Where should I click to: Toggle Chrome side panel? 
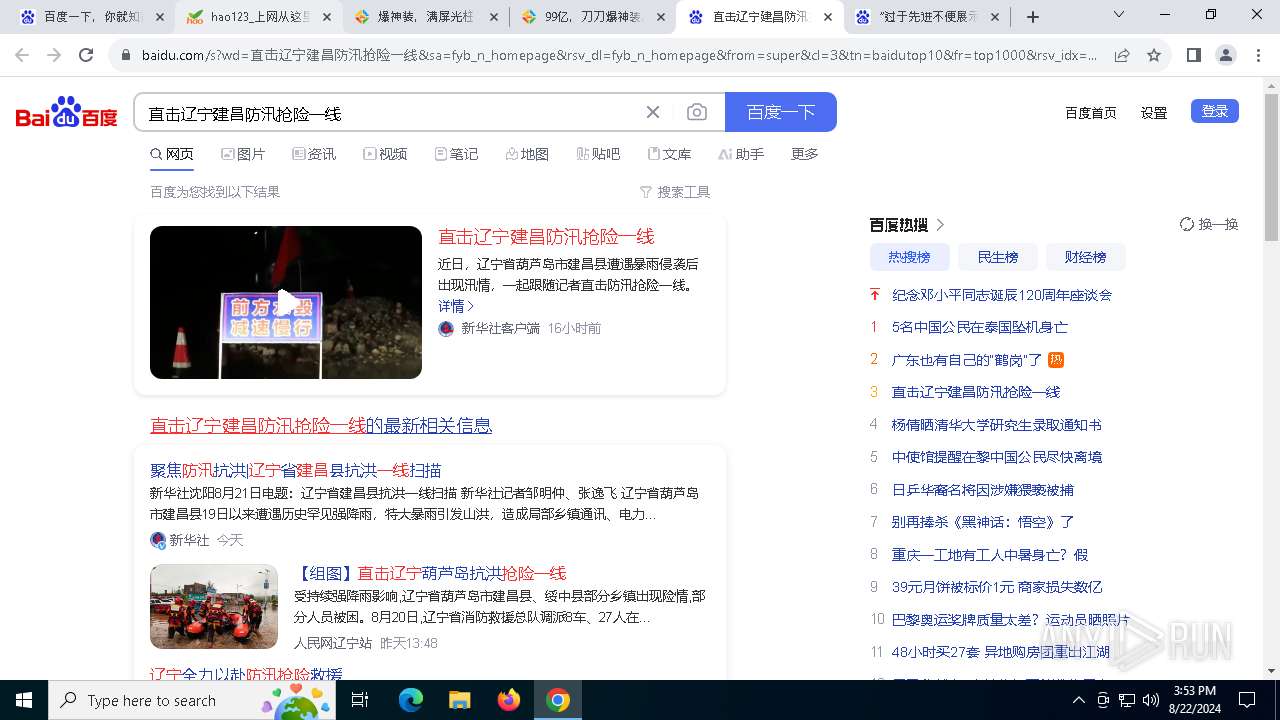pos(1193,55)
